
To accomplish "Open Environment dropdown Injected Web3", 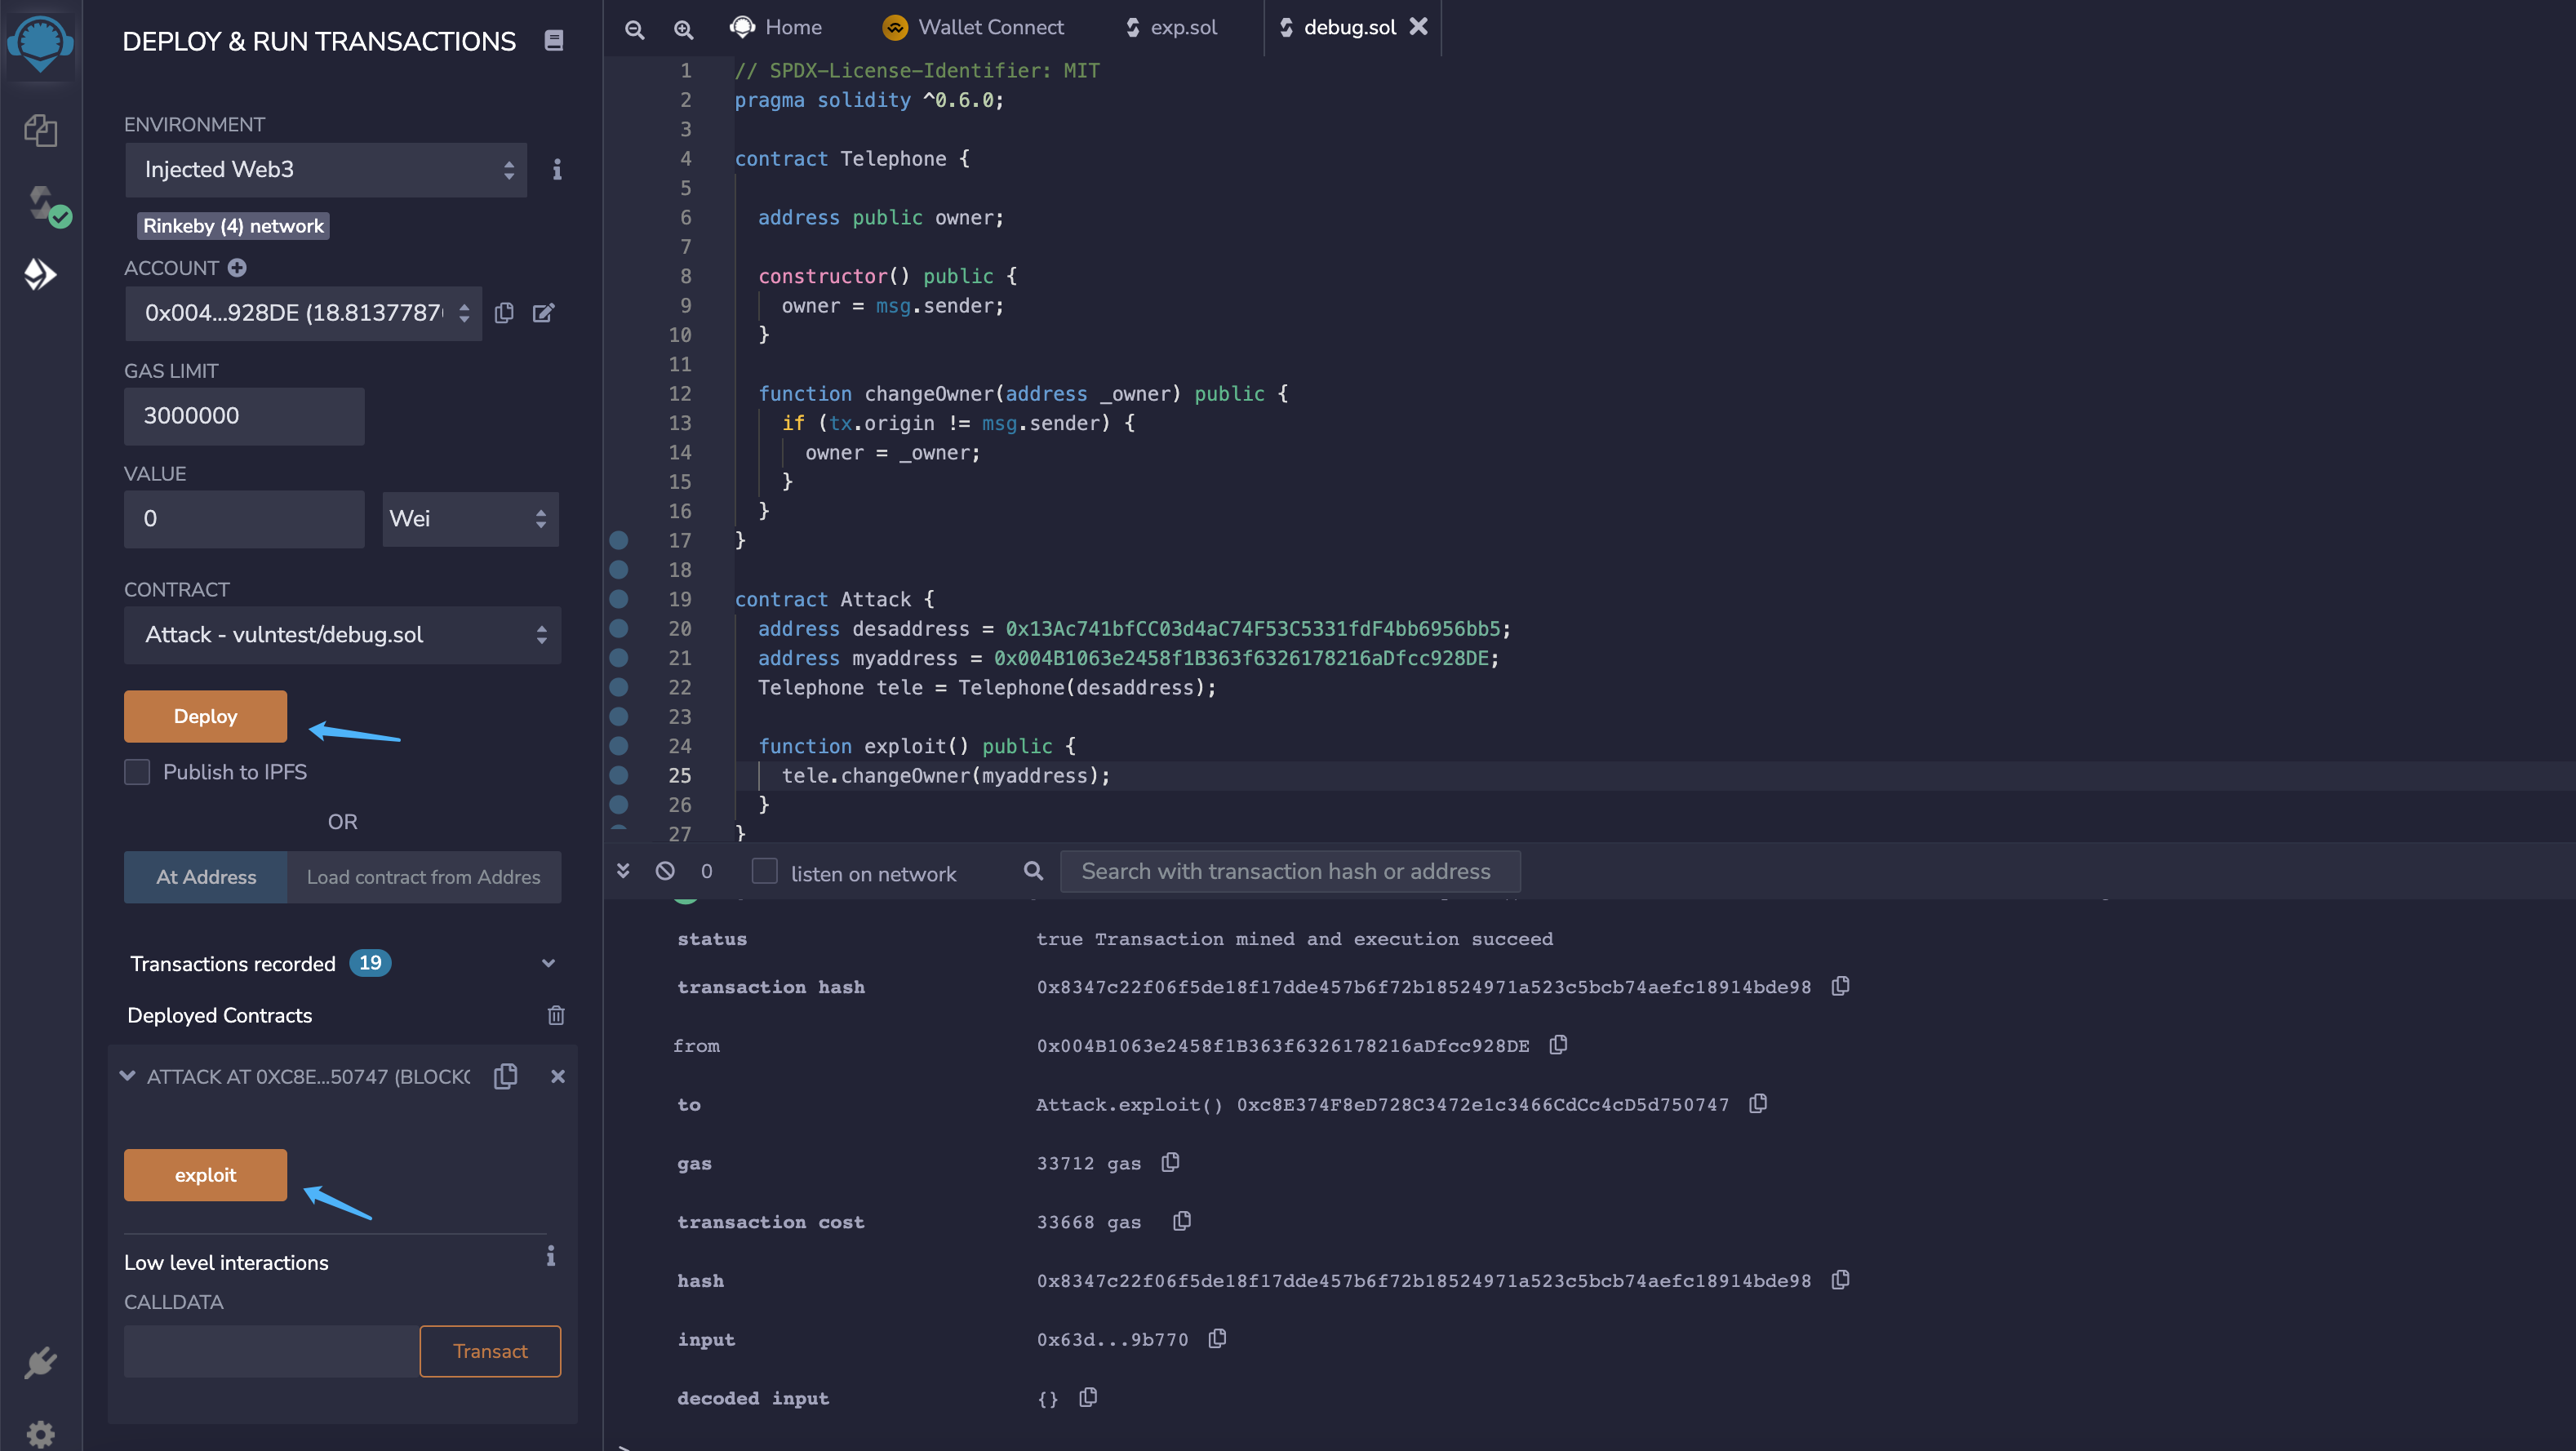I will click(x=326, y=170).
